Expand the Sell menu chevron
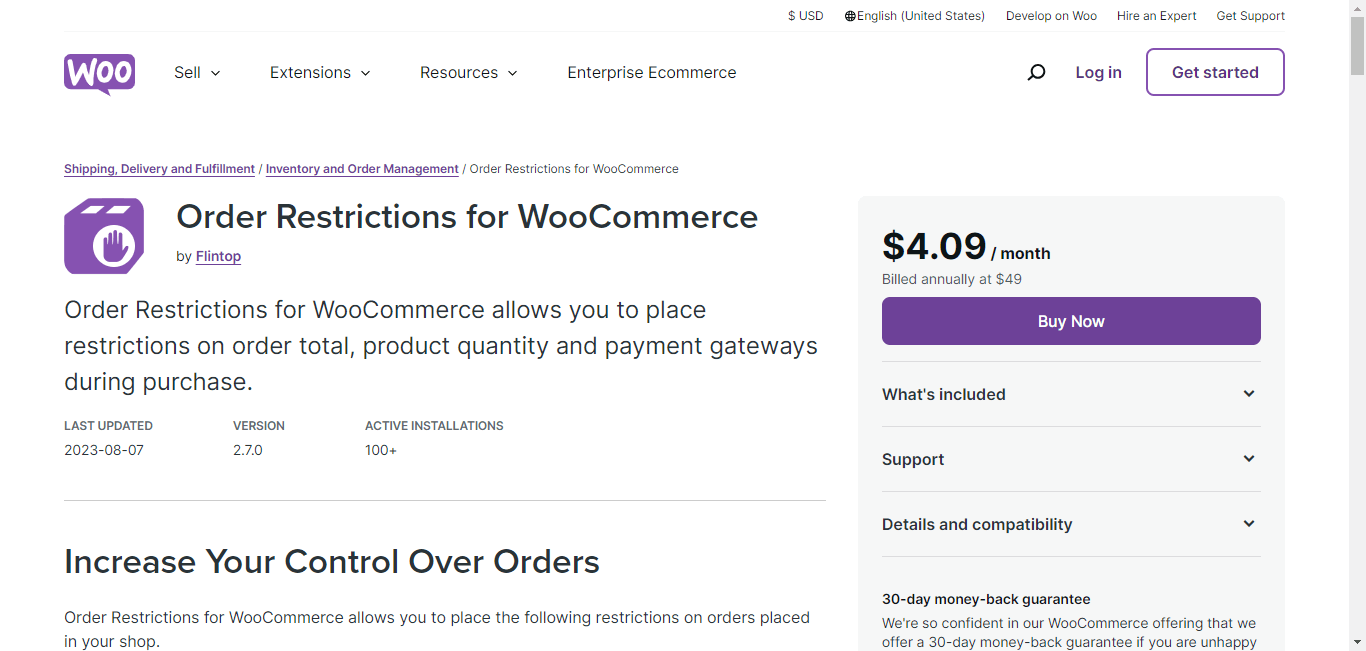Image resolution: width=1366 pixels, height=651 pixels. pos(215,73)
